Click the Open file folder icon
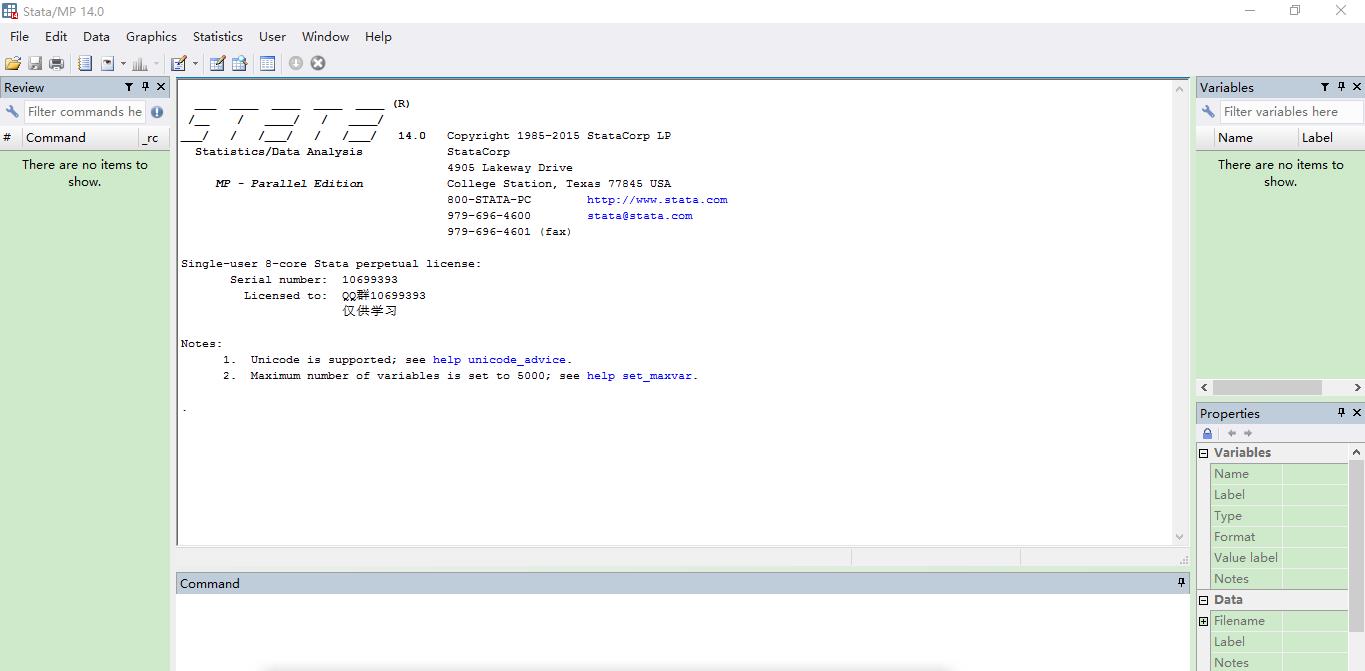Viewport: 1365px width, 671px height. 13,63
